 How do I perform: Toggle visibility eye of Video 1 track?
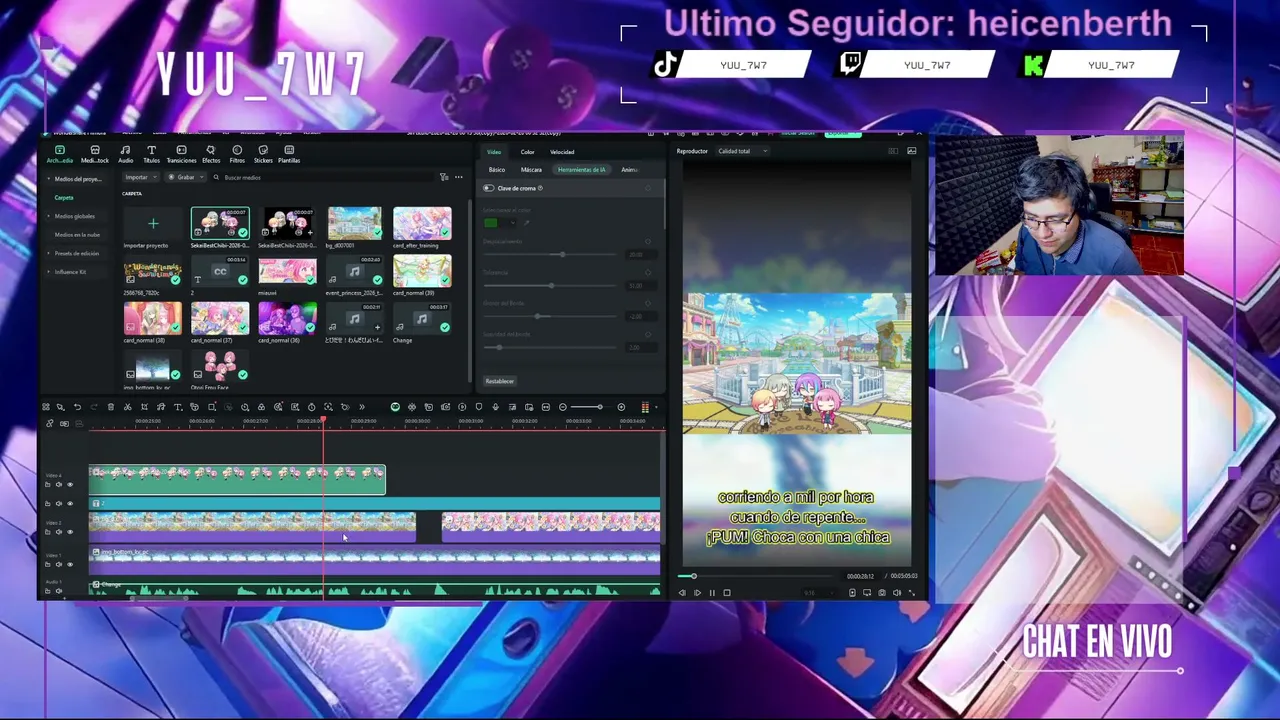pos(70,564)
